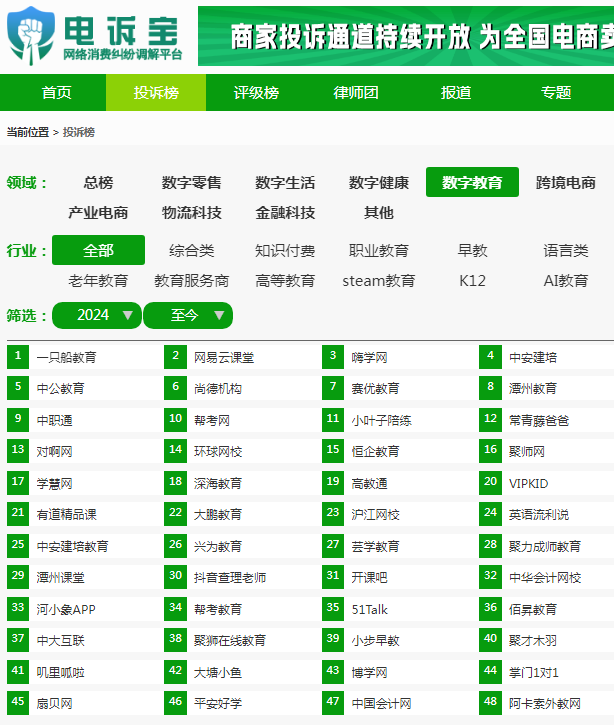
Task: Open rank 42 大塘小鱼
Action: 218,672
